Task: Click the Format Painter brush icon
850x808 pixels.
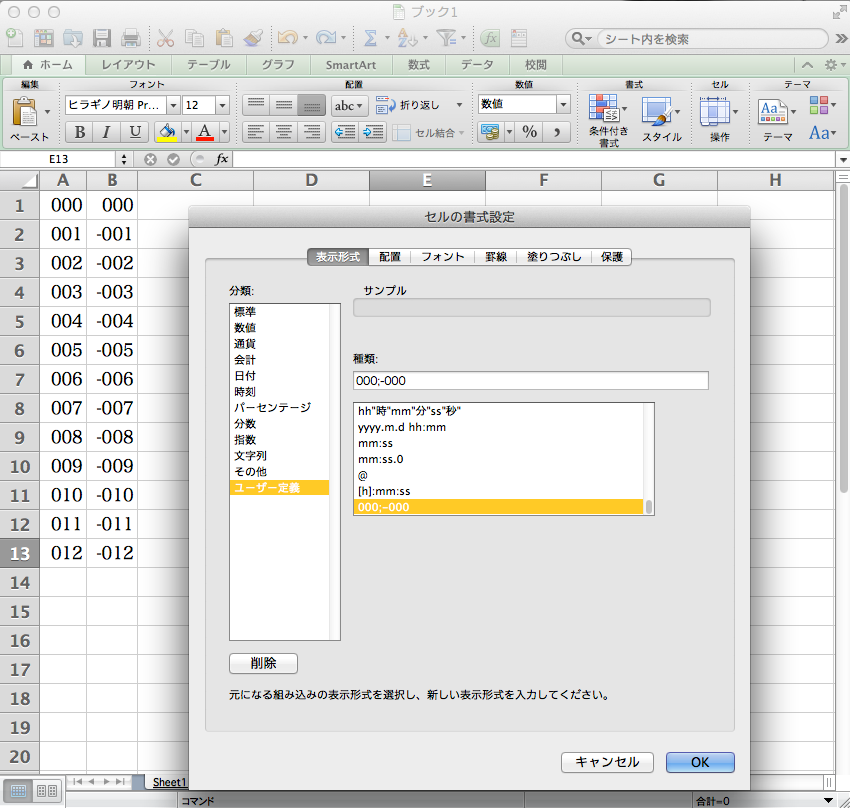Action: [253, 38]
